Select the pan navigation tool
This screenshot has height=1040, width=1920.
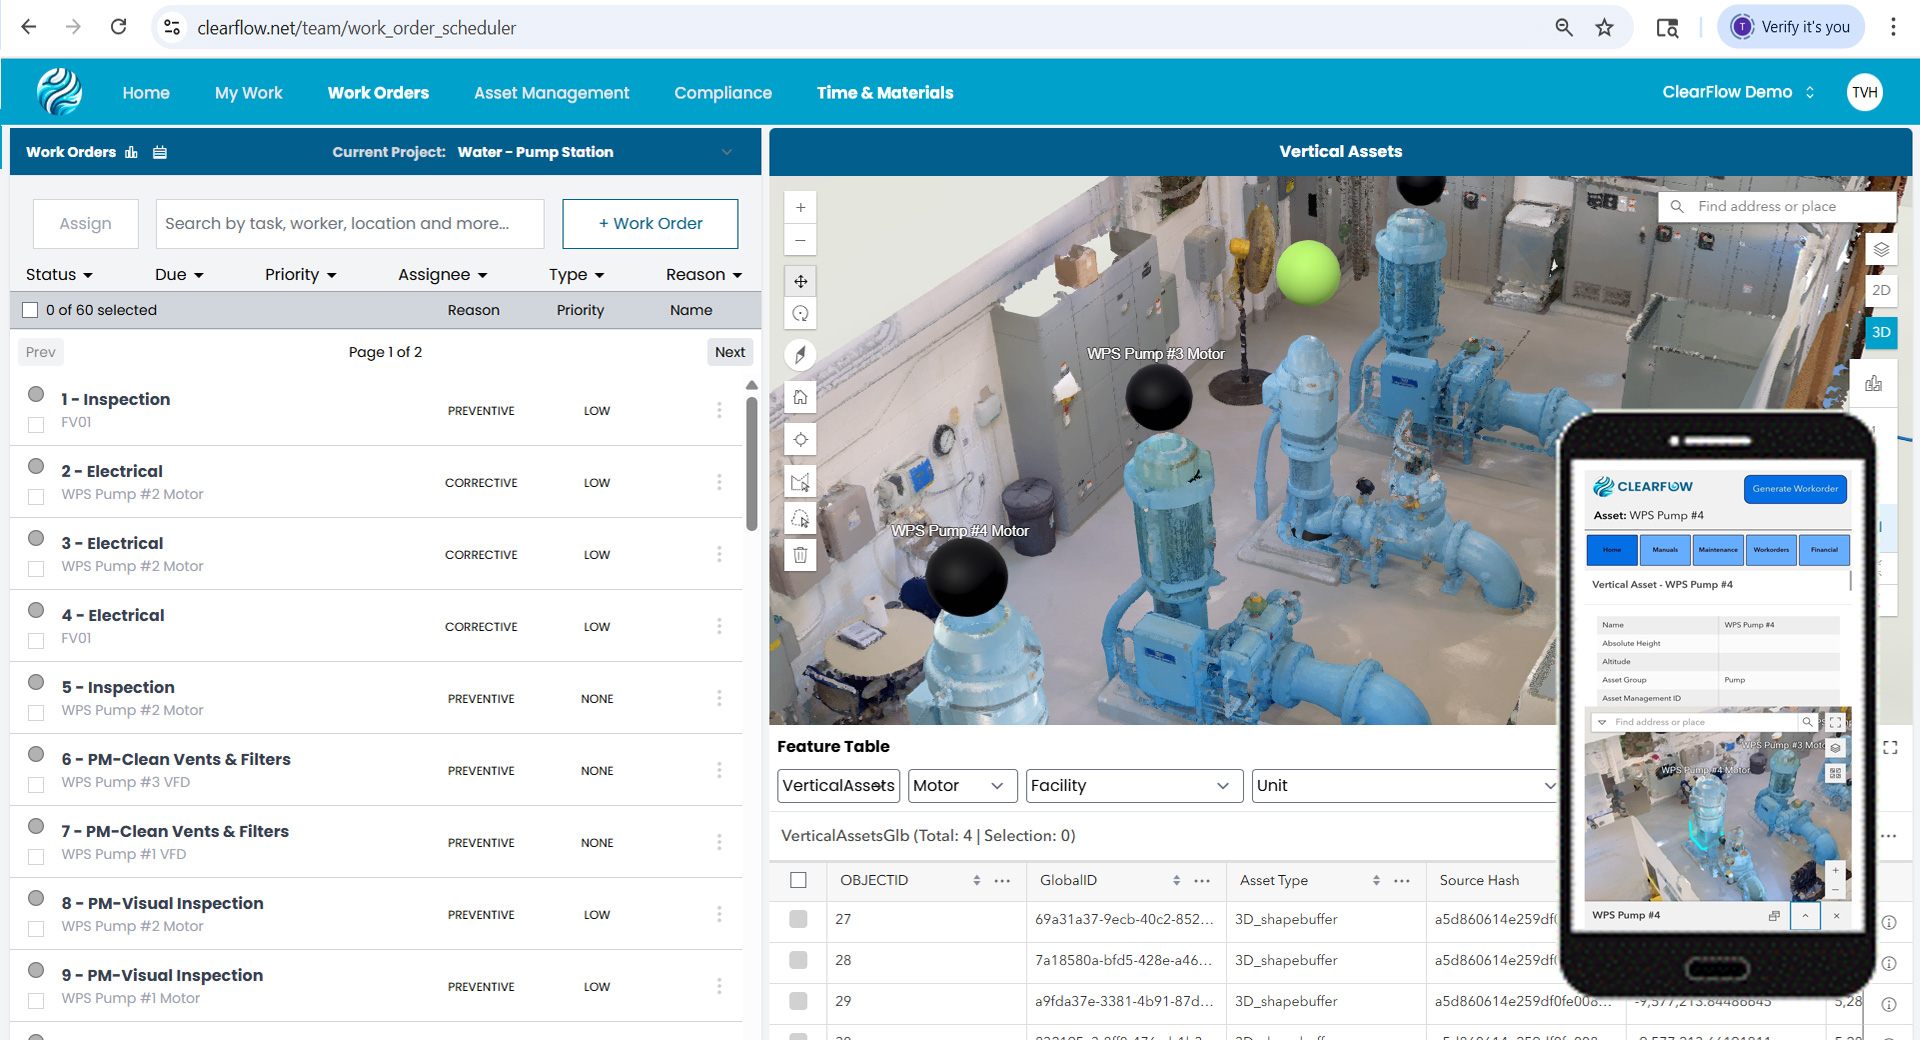click(800, 281)
